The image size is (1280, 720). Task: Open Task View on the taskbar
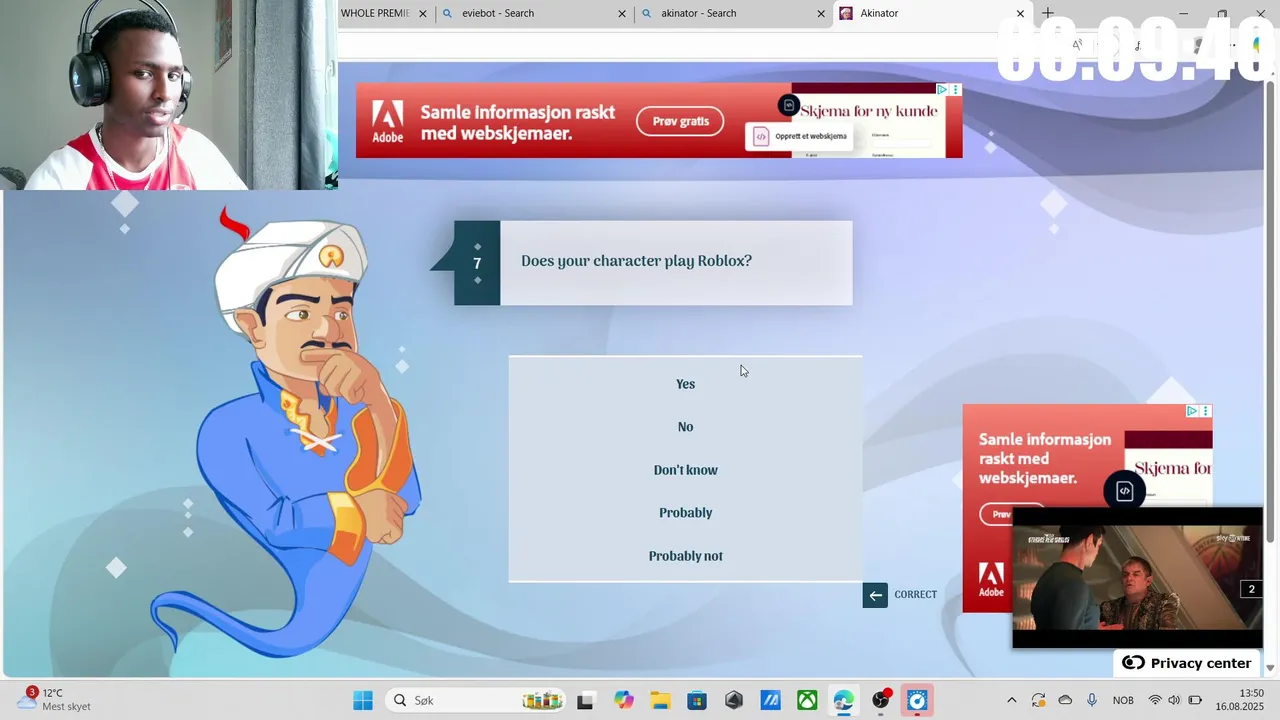pyautogui.click(x=585, y=701)
